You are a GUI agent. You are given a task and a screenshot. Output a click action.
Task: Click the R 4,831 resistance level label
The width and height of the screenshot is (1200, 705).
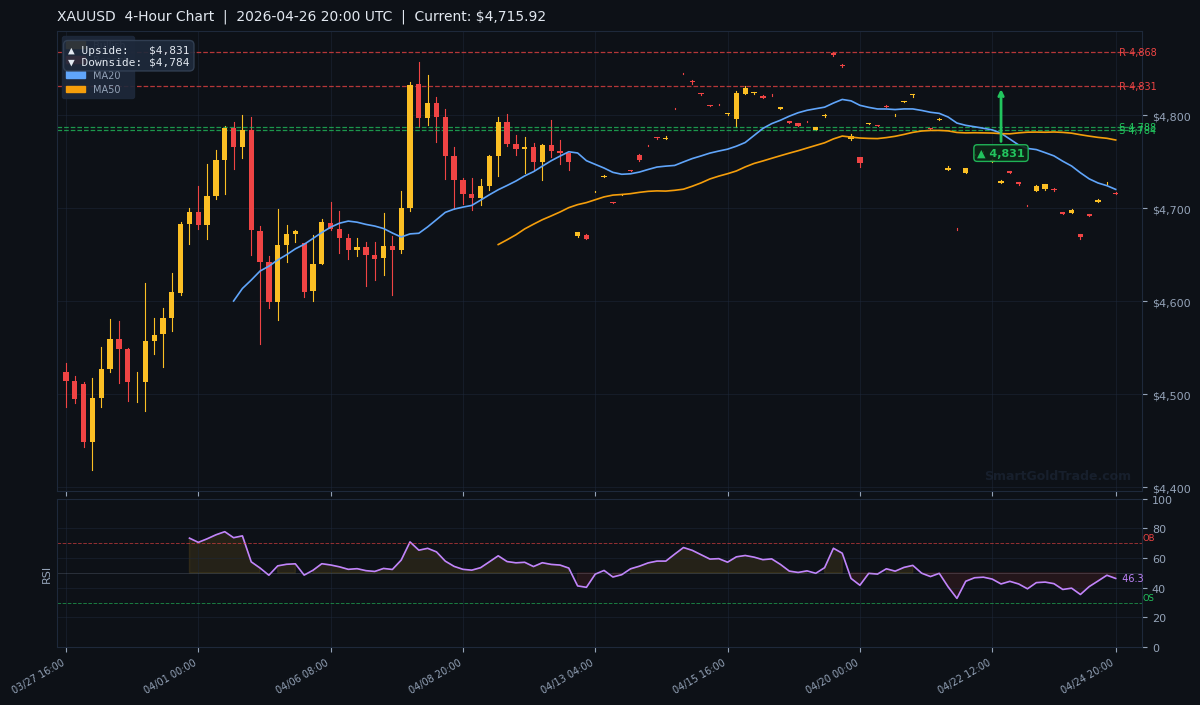[1138, 86]
